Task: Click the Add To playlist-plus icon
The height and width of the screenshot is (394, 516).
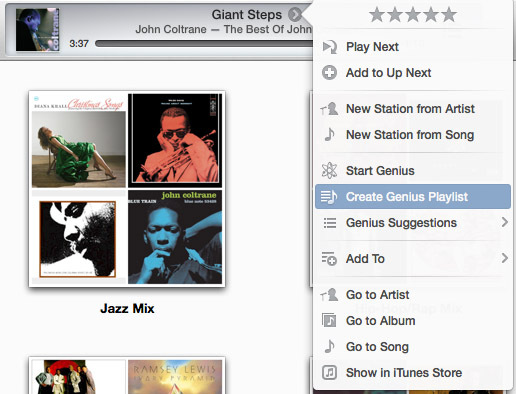Action: [329, 259]
